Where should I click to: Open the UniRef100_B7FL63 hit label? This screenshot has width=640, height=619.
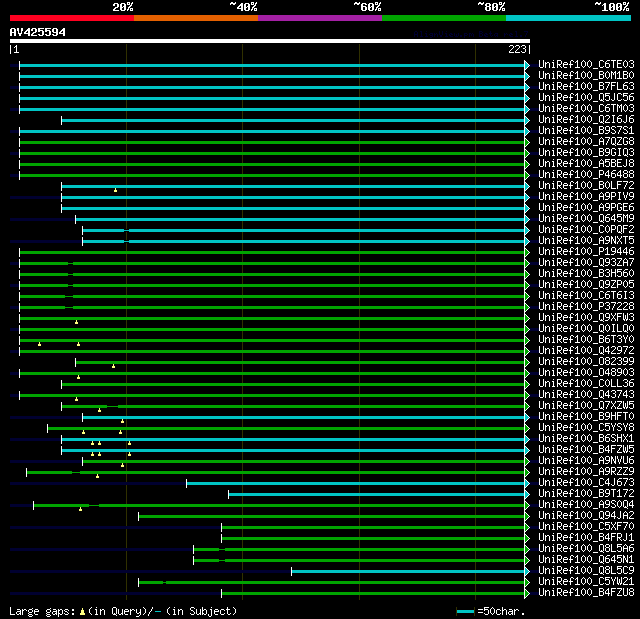coord(586,87)
